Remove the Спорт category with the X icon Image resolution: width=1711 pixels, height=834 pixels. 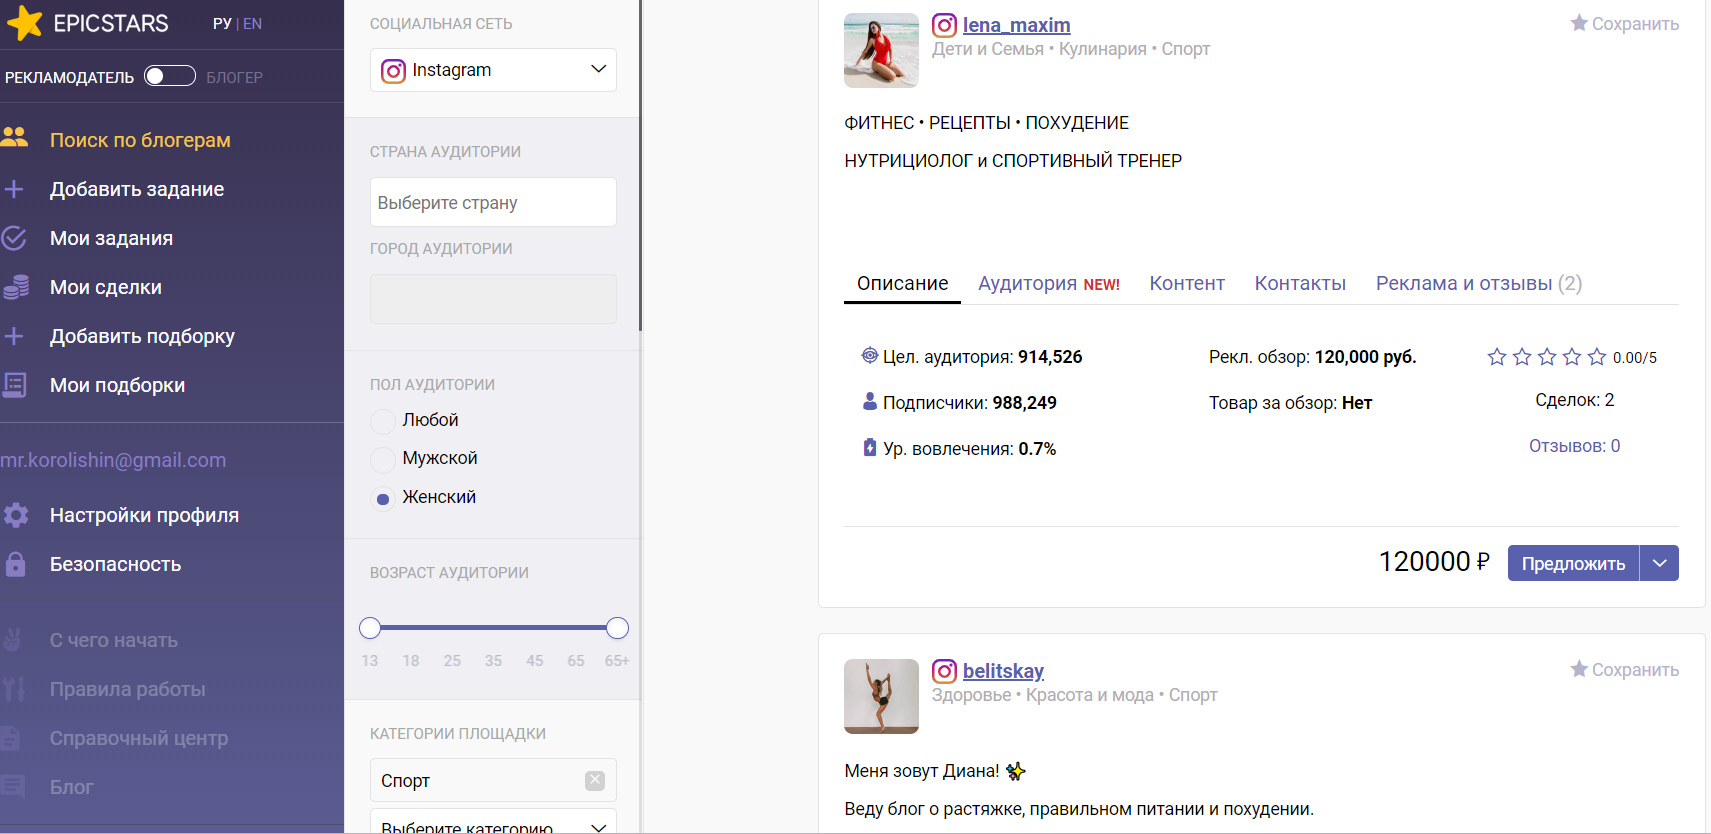click(x=595, y=780)
